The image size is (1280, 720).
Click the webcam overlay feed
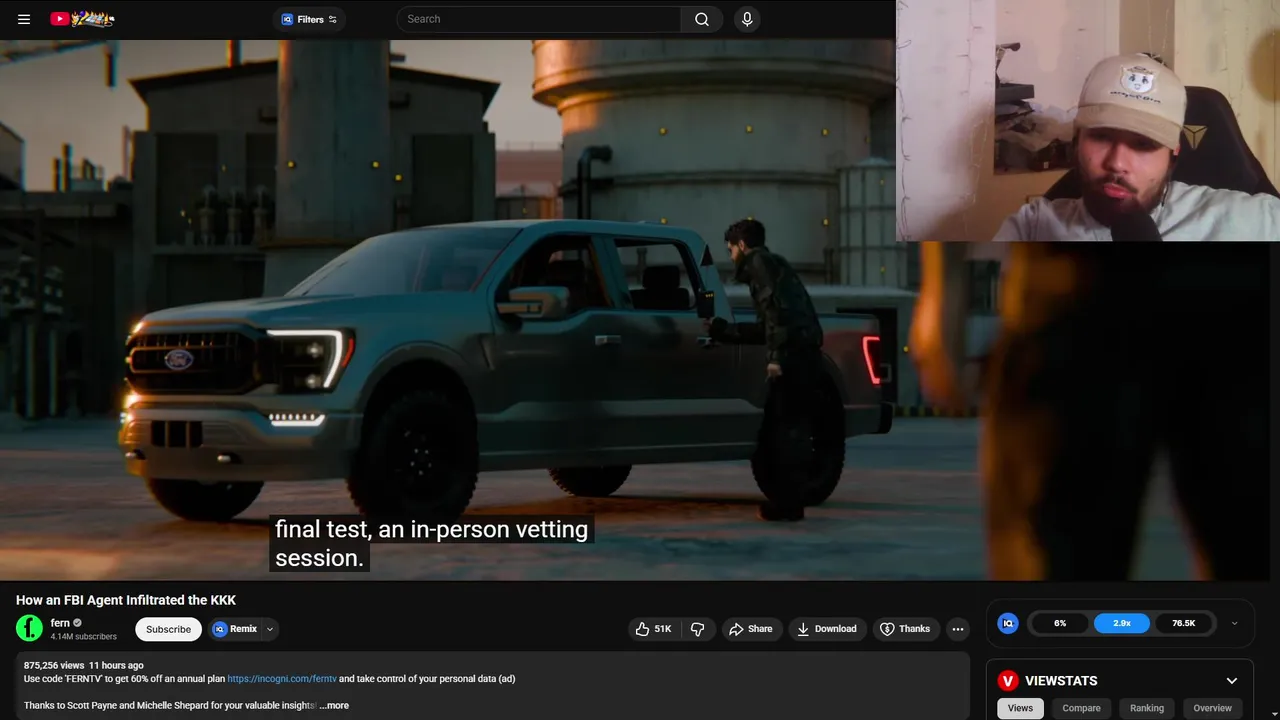coord(1088,120)
